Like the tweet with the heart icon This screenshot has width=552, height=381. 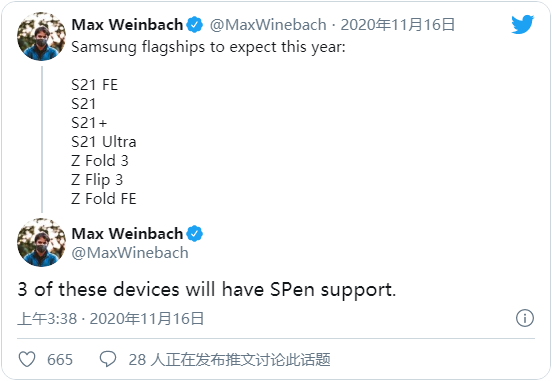(x=27, y=360)
